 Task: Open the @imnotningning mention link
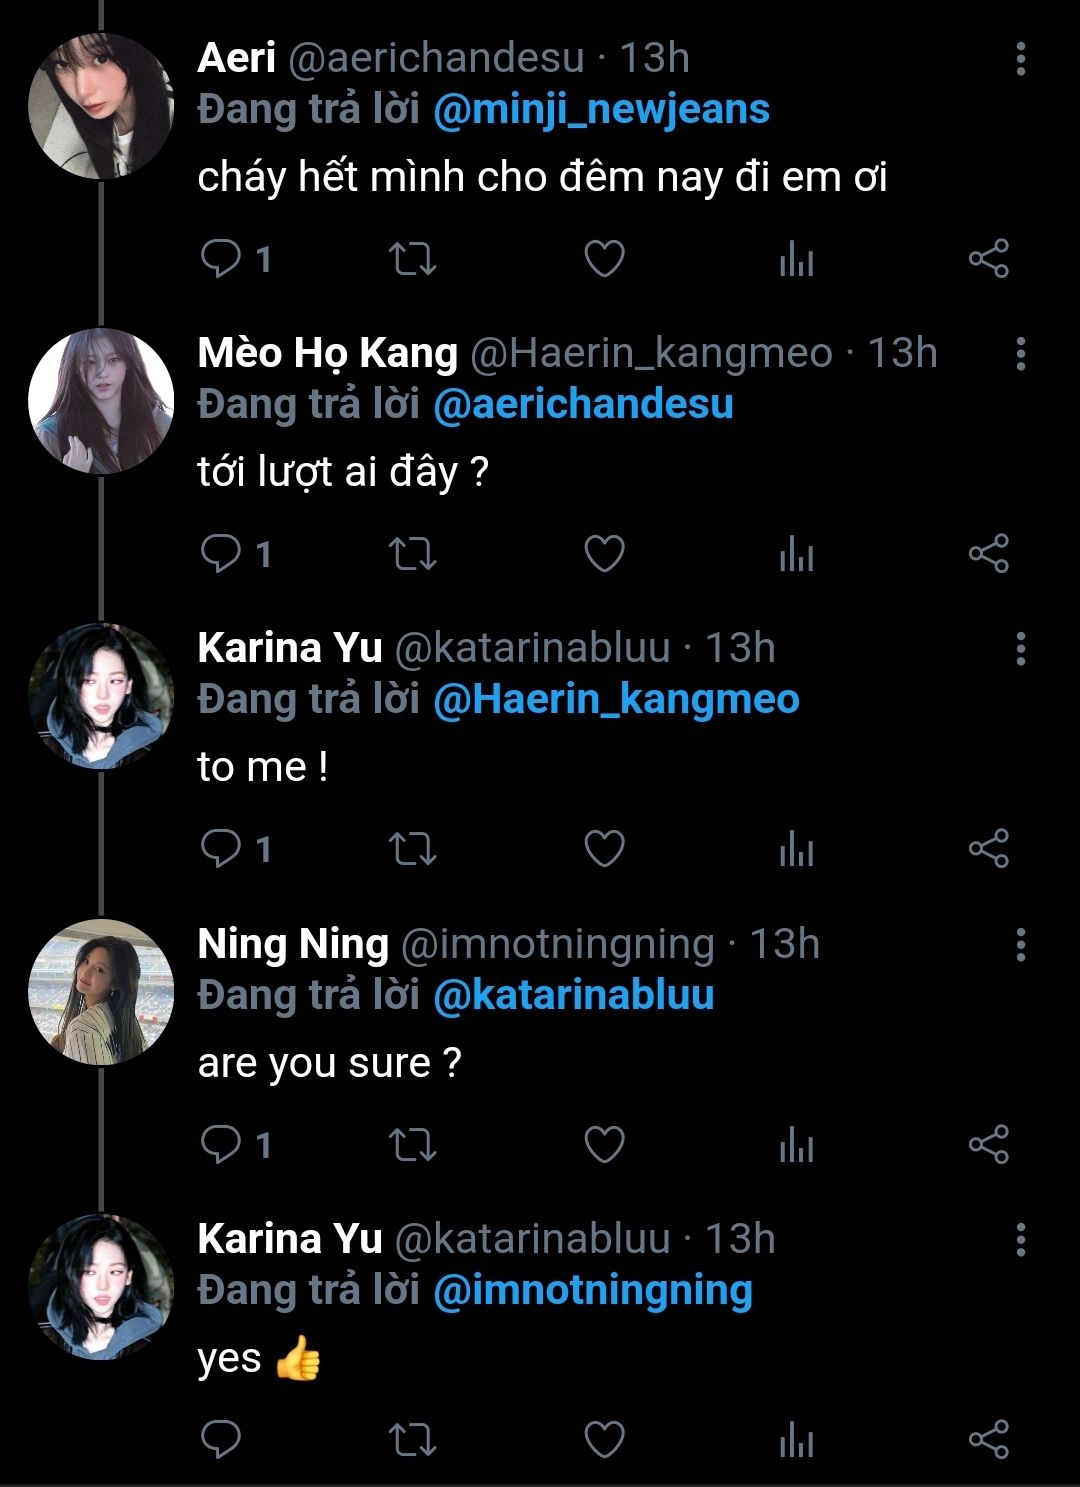click(592, 1290)
